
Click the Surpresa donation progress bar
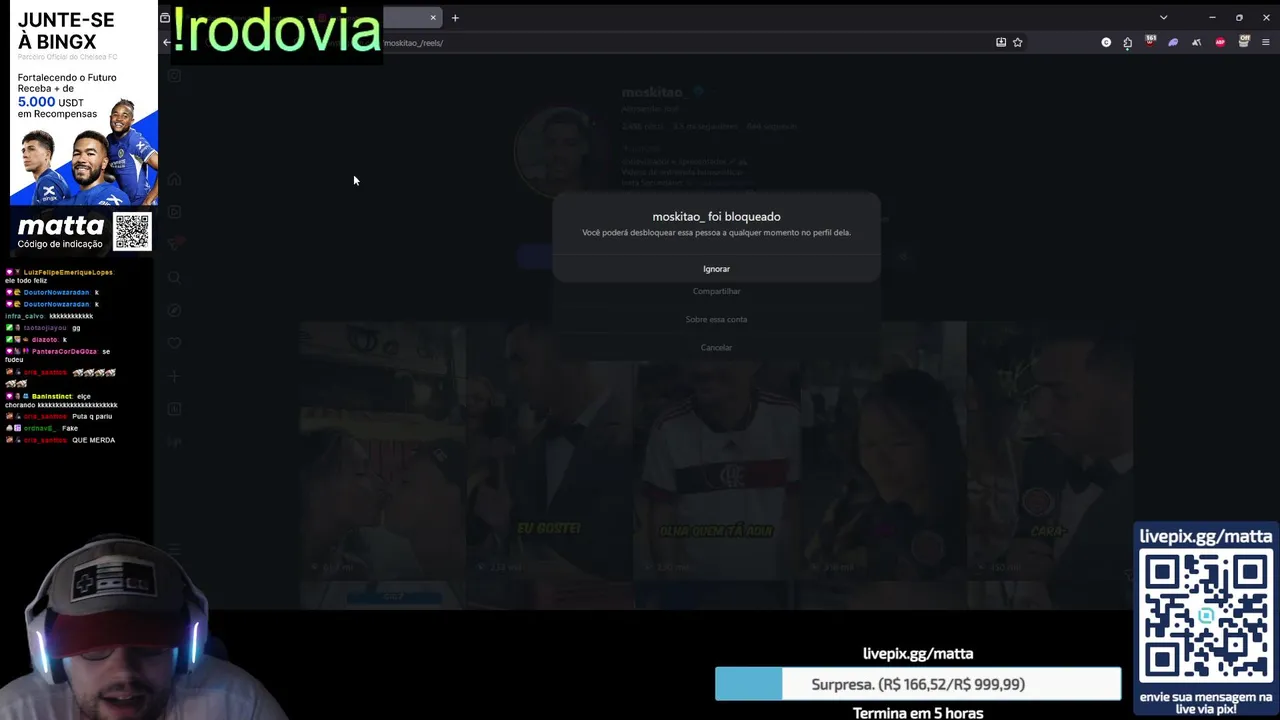point(918,684)
